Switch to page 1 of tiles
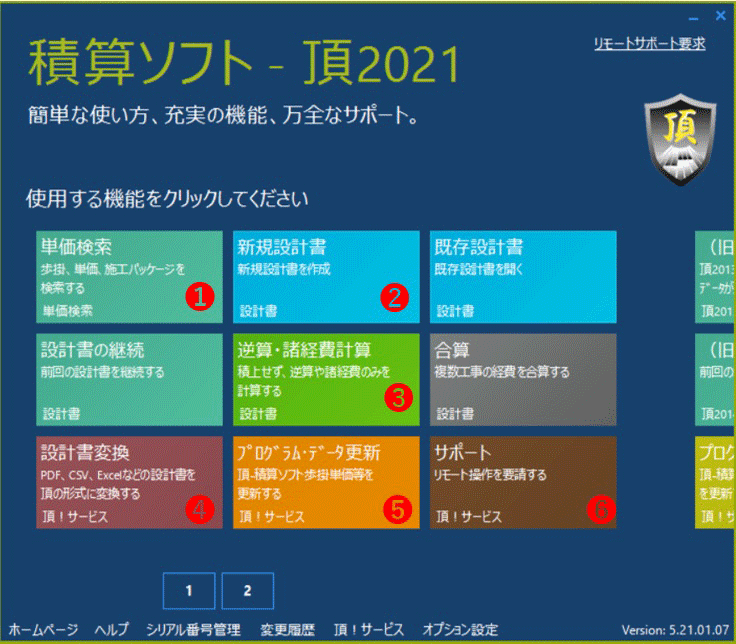 [187, 591]
